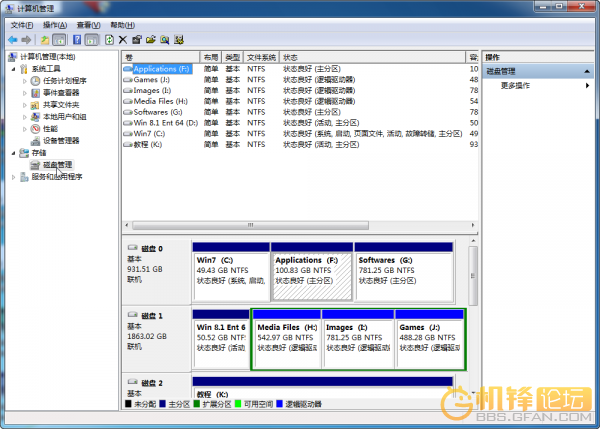The image size is (600, 429).
Task: Select the Win7 (C:) volume row
Action: [x=300, y=134]
